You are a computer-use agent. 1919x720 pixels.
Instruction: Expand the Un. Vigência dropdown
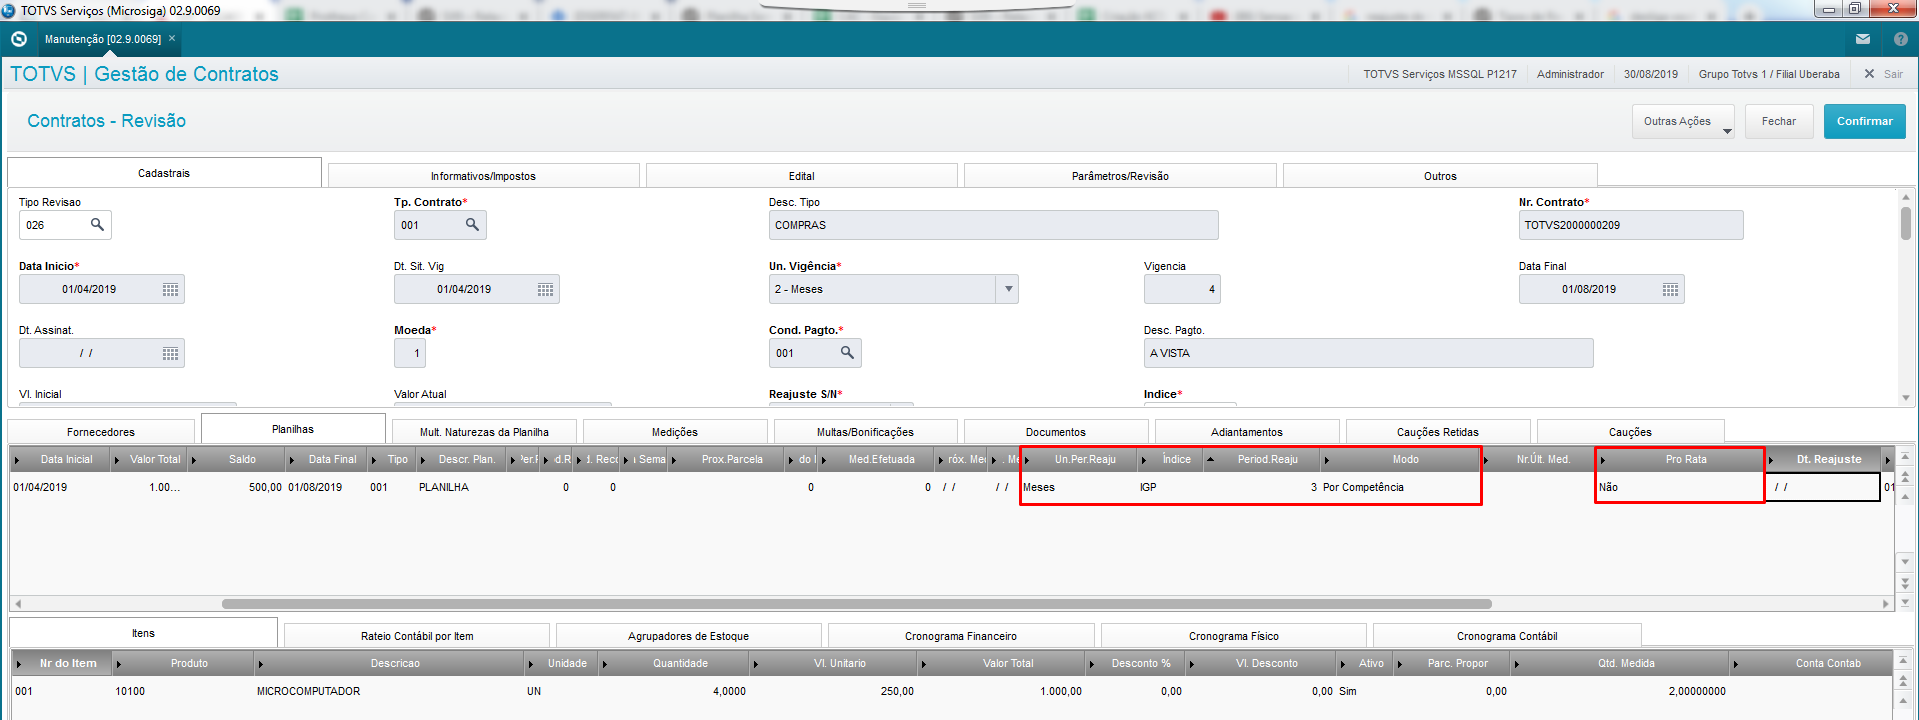[1008, 289]
